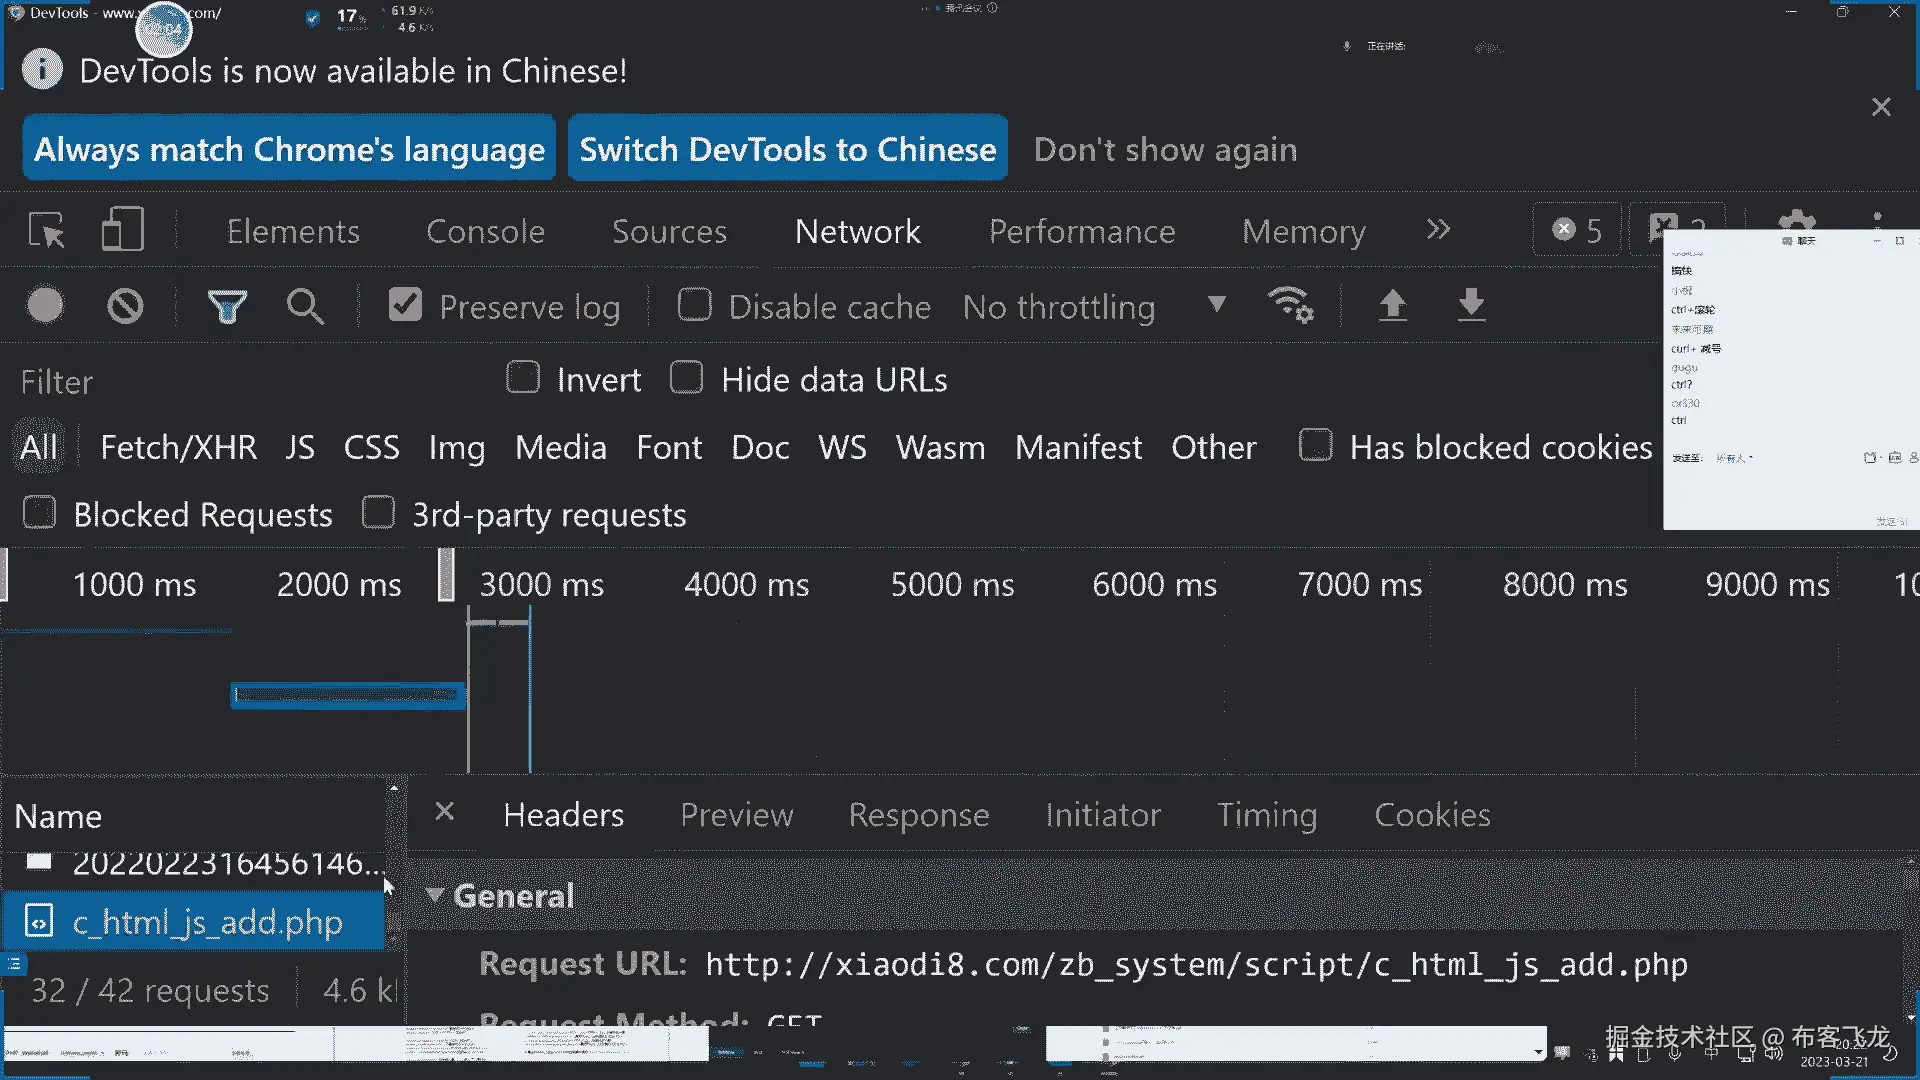The height and width of the screenshot is (1080, 1920).
Task: Expand more DevTools tabs chevron
Action: click(1438, 230)
